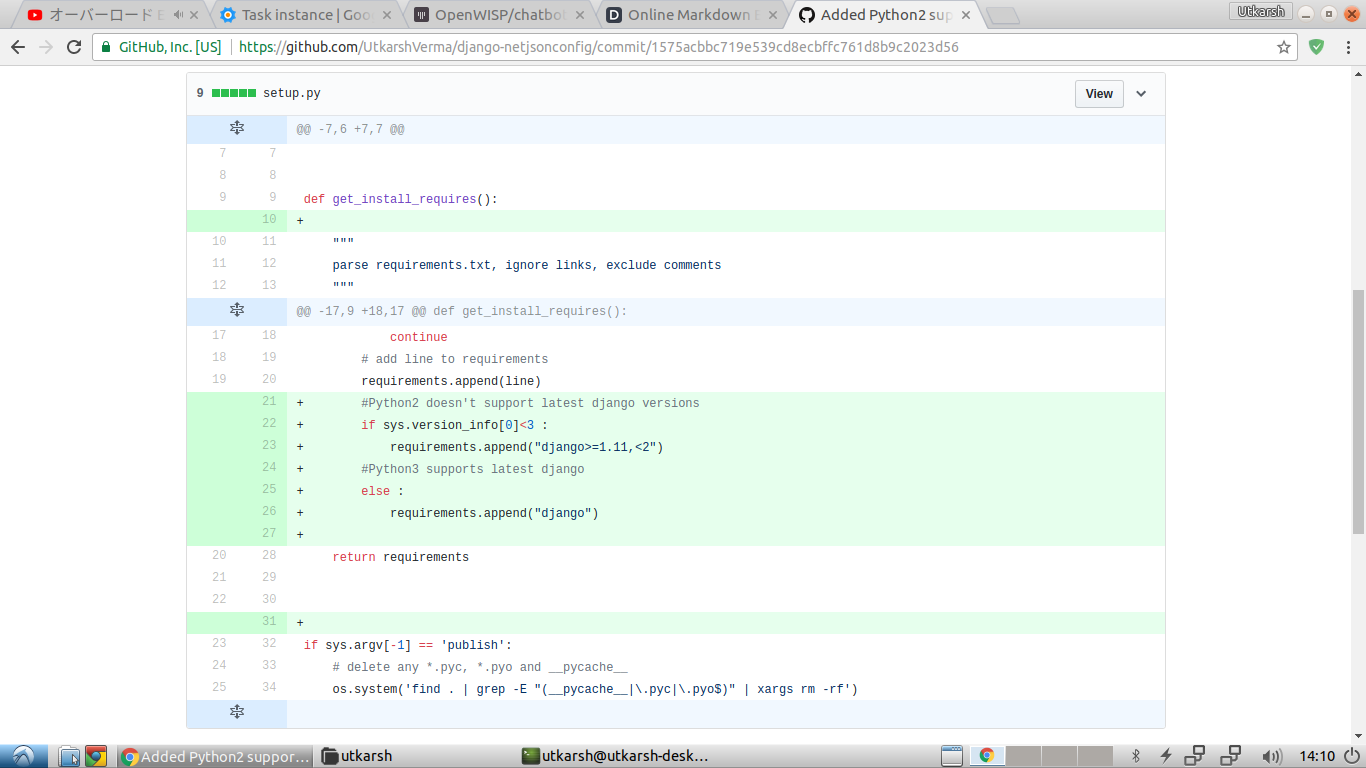Viewport: 1366px width, 768px height.
Task: Click the top expand-diff icon in the gutter
Action: pos(237,128)
